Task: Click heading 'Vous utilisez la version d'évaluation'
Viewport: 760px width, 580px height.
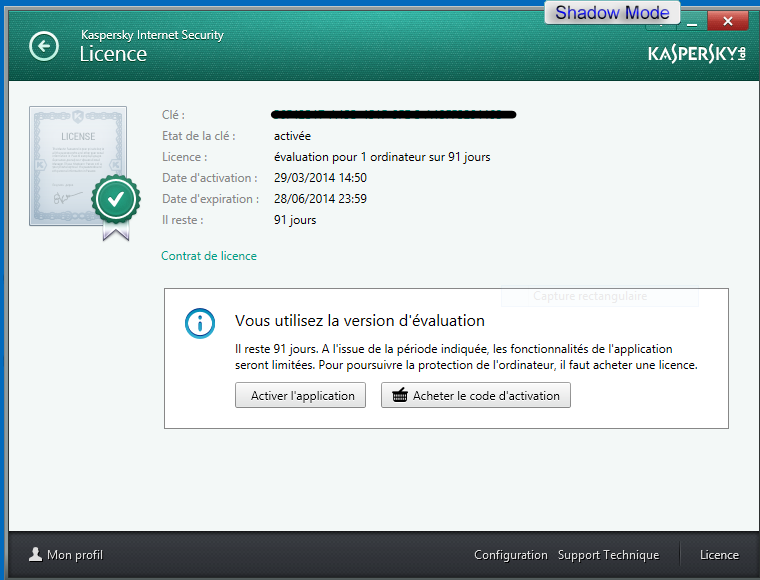Action: point(360,321)
